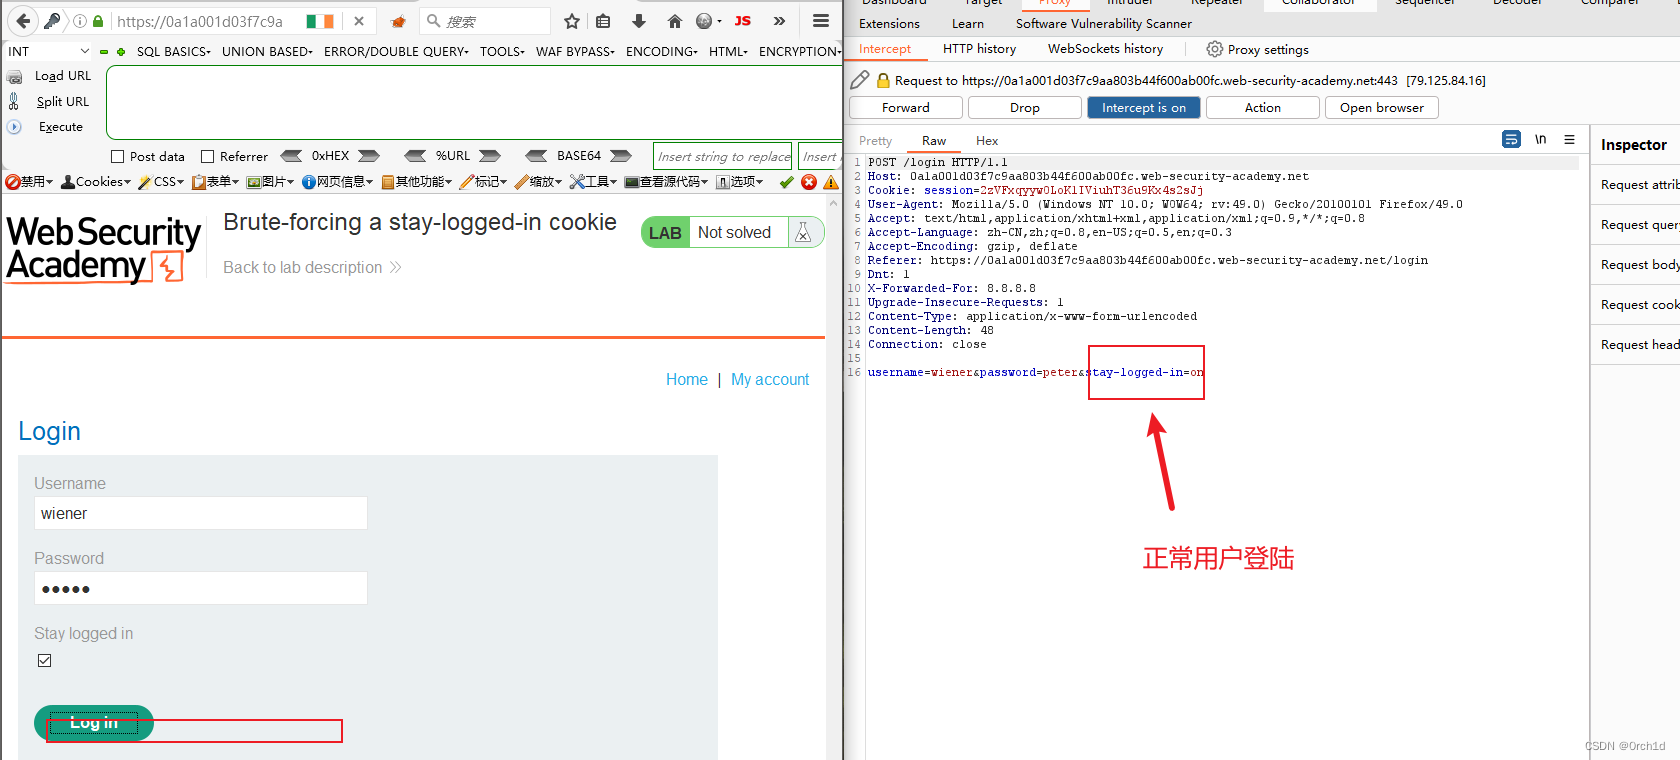
Task: Toggle the Stay logged in checkbox
Action: click(x=45, y=660)
